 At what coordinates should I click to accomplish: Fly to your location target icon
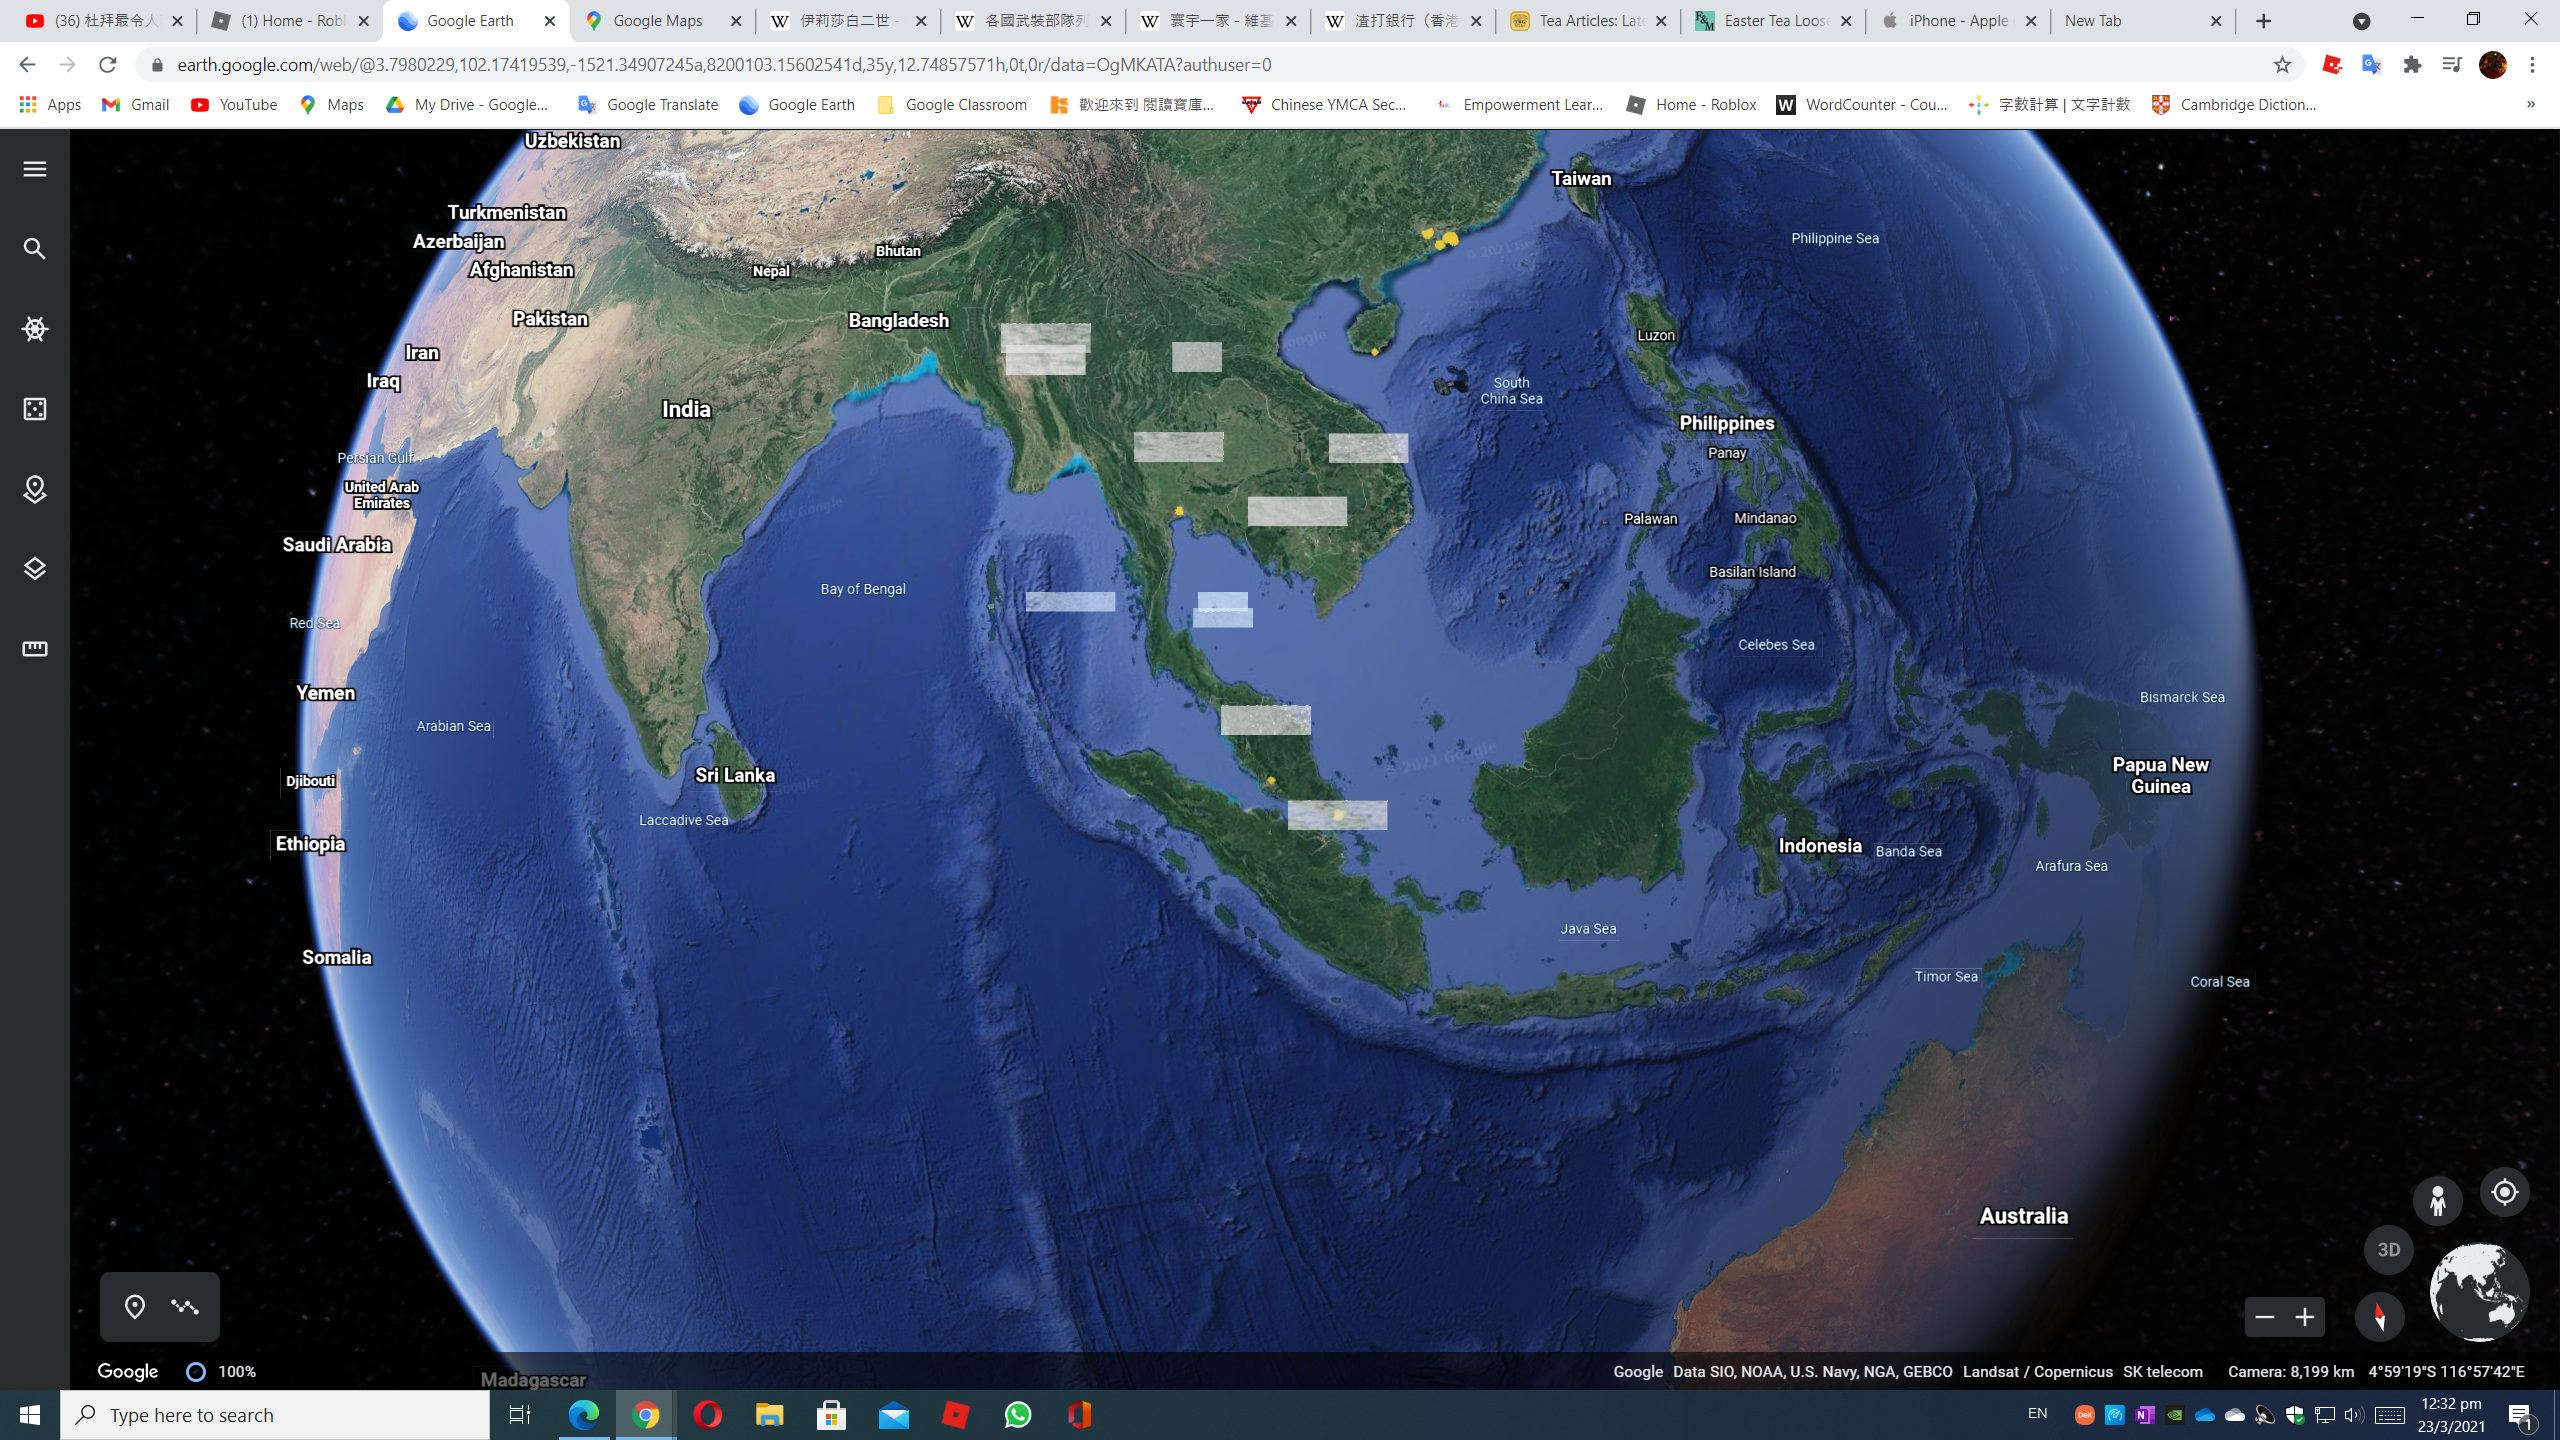click(2504, 1192)
